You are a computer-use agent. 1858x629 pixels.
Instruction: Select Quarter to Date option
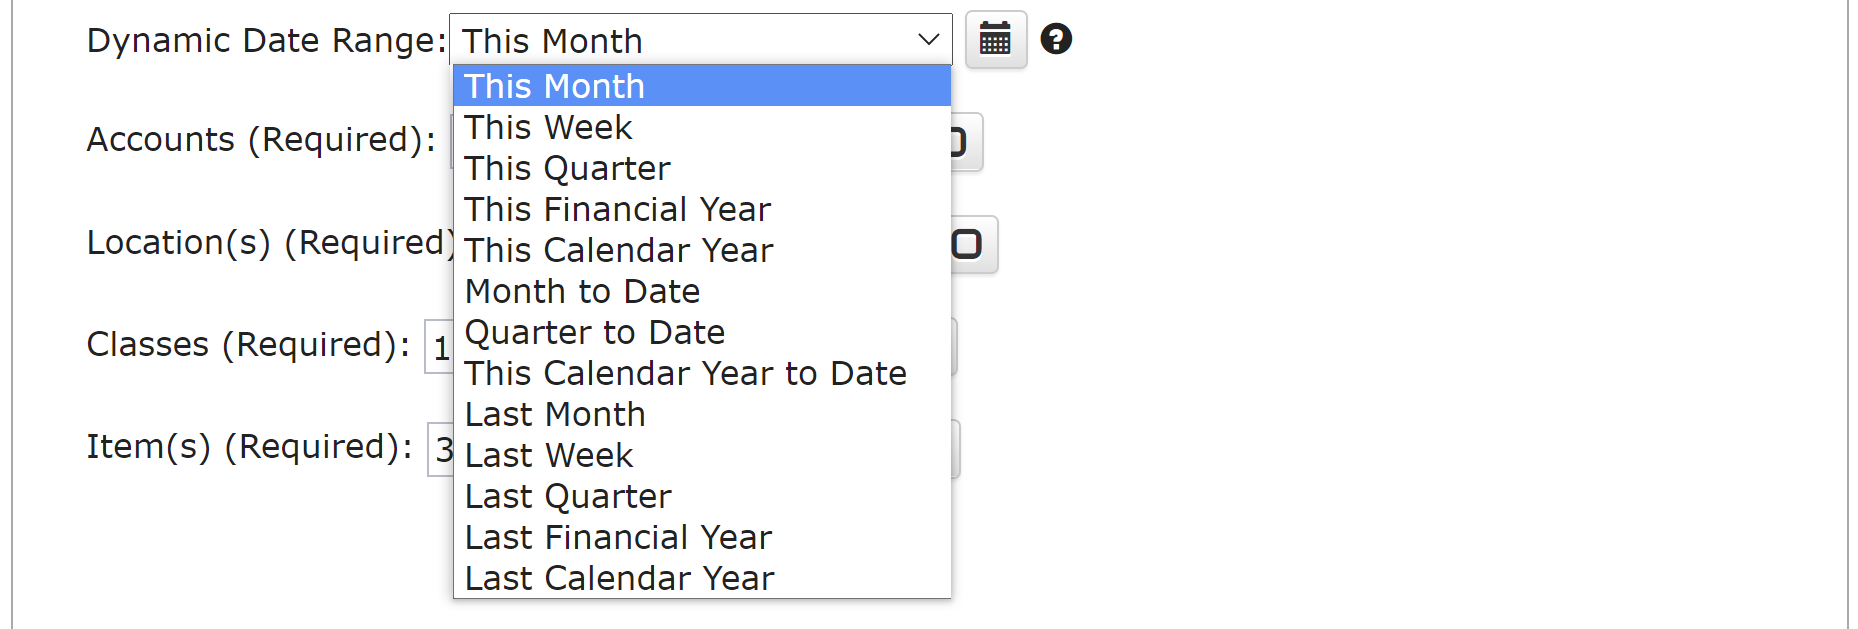pos(700,332)
